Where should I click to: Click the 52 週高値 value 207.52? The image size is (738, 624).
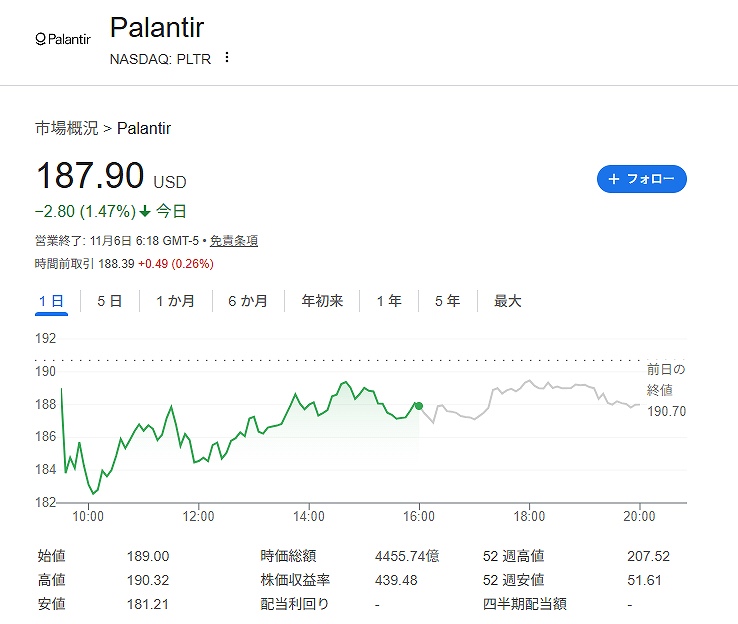(648, 556)
